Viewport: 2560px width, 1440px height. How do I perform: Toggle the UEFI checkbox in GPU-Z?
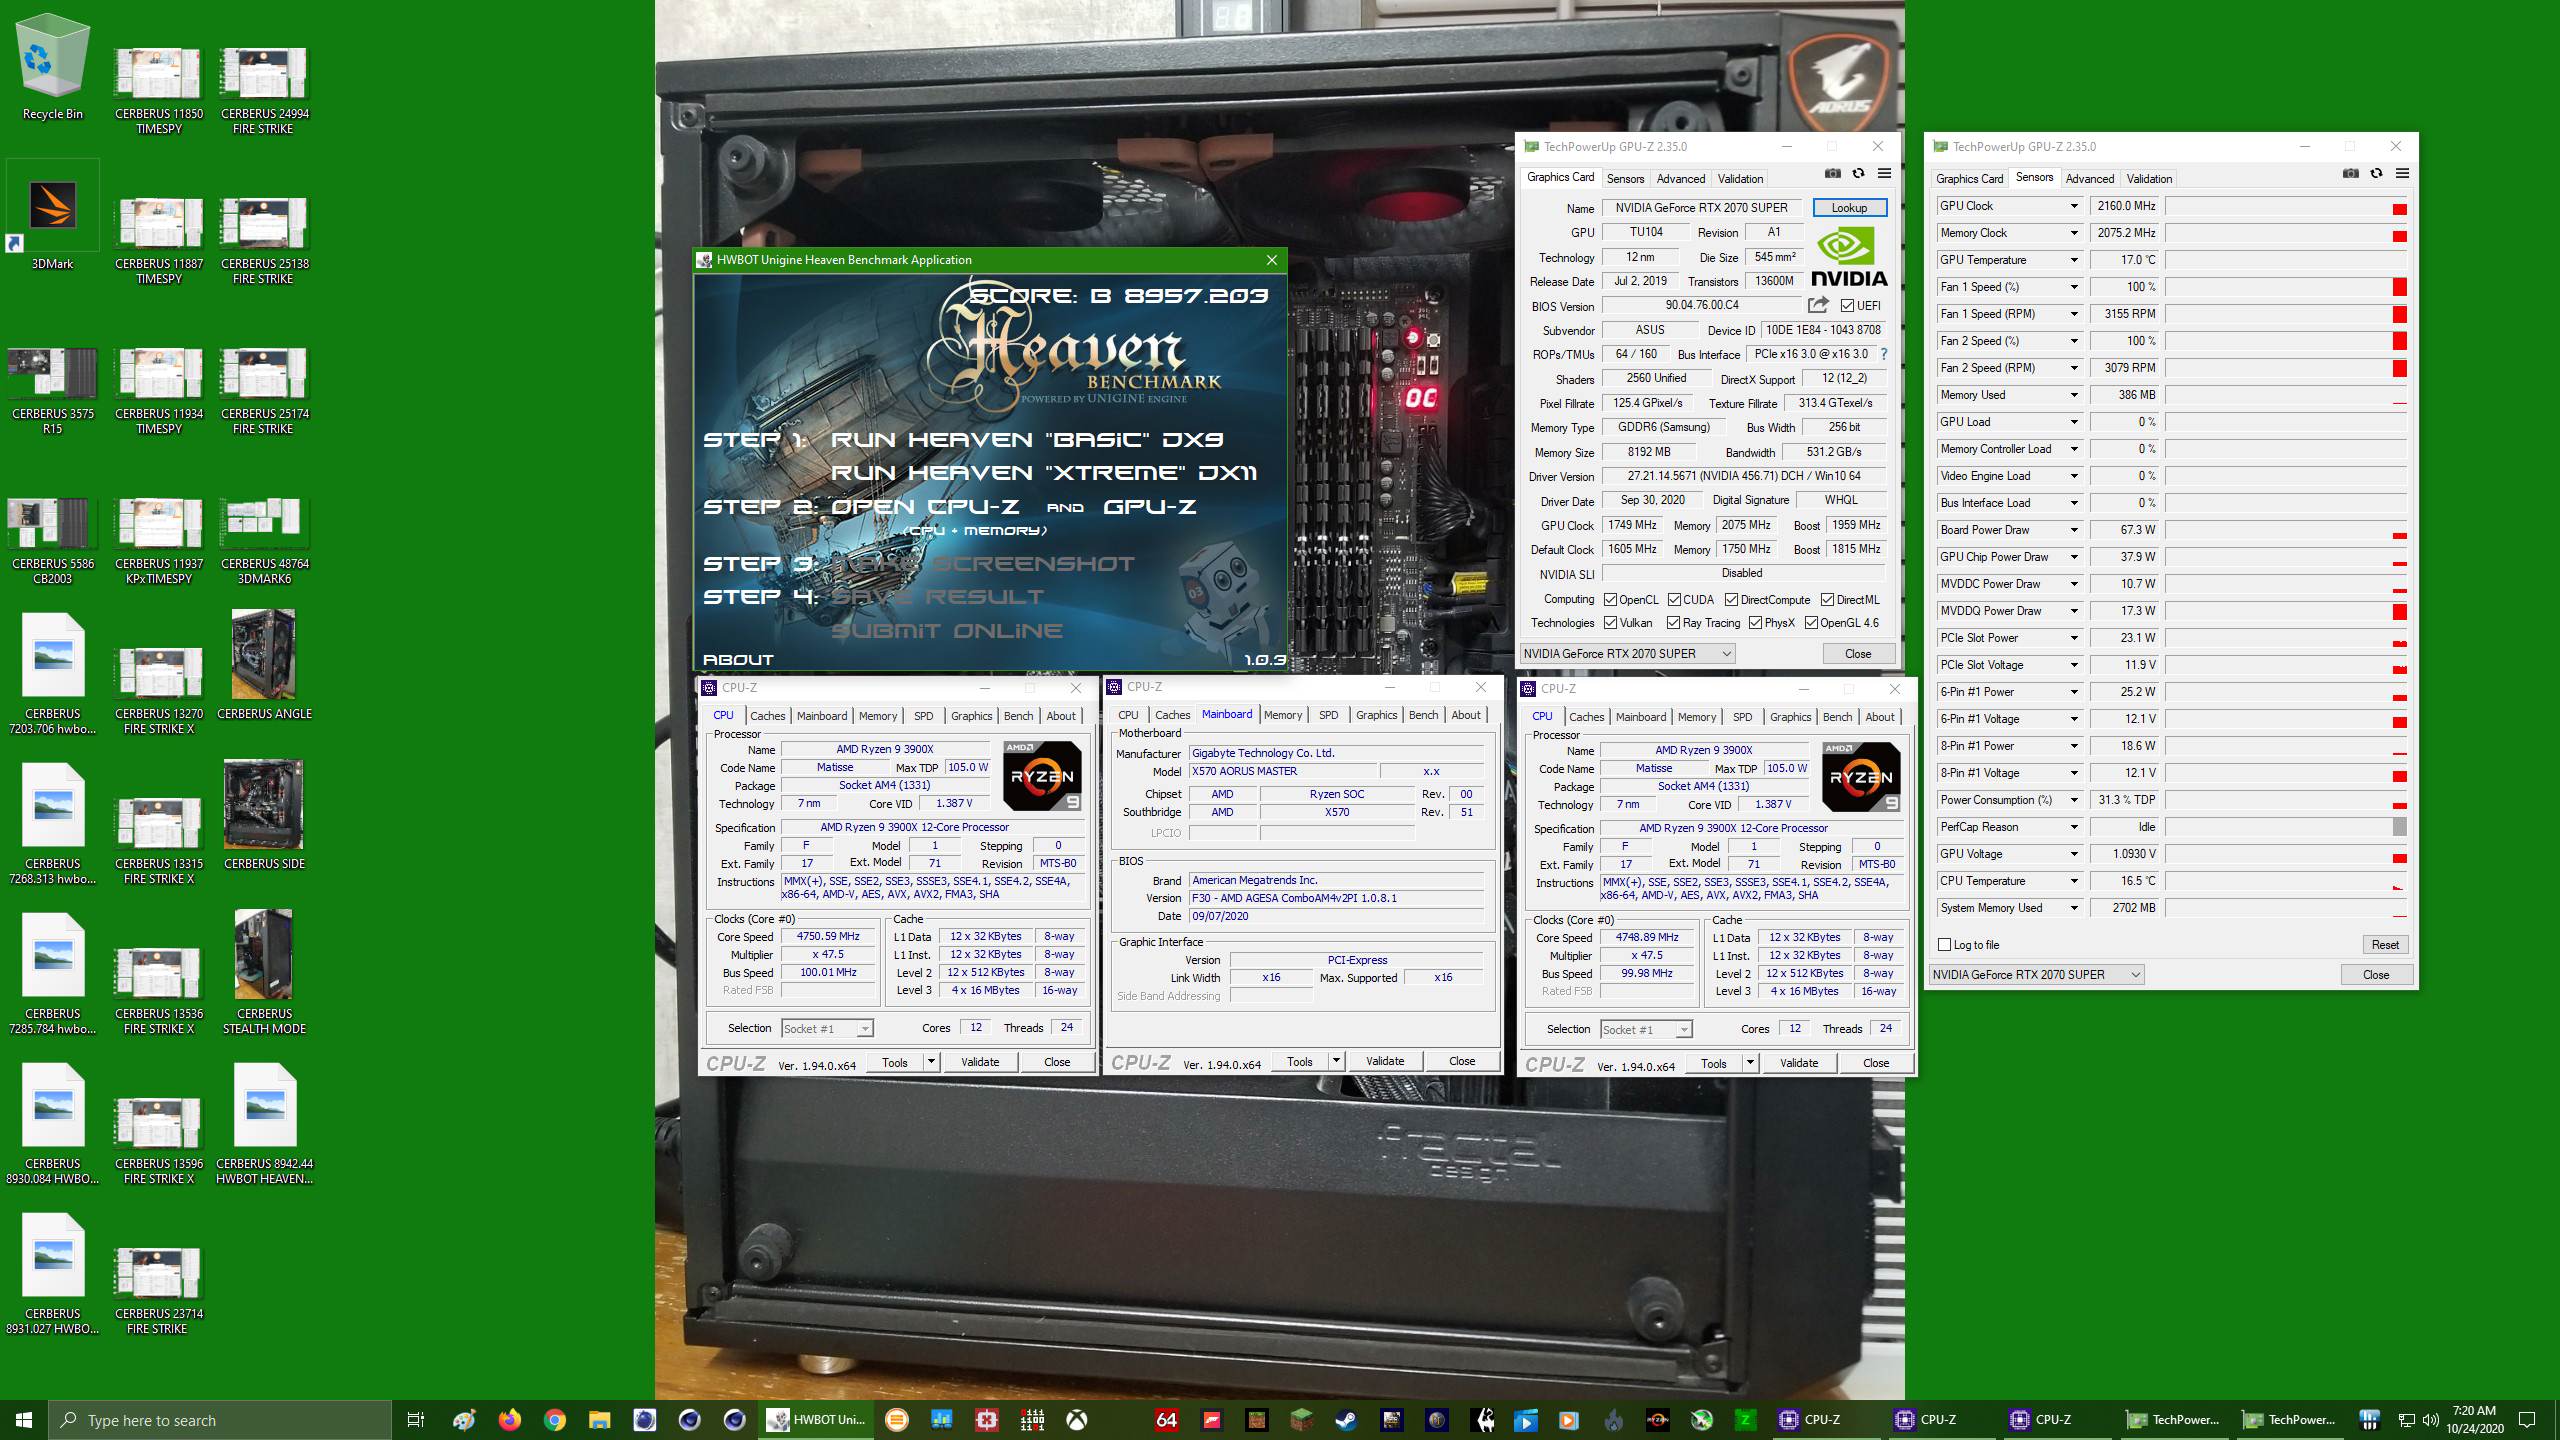pyautogui.click(x=1846, y=306)
